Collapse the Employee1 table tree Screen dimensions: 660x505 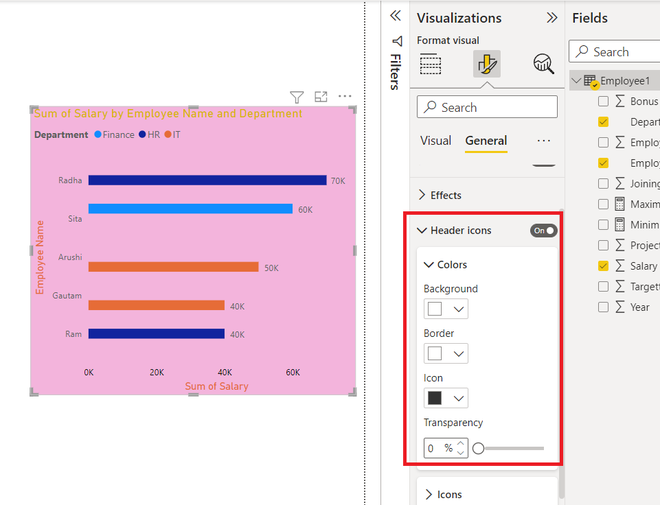pyautogui.click(x=576, y=80)
